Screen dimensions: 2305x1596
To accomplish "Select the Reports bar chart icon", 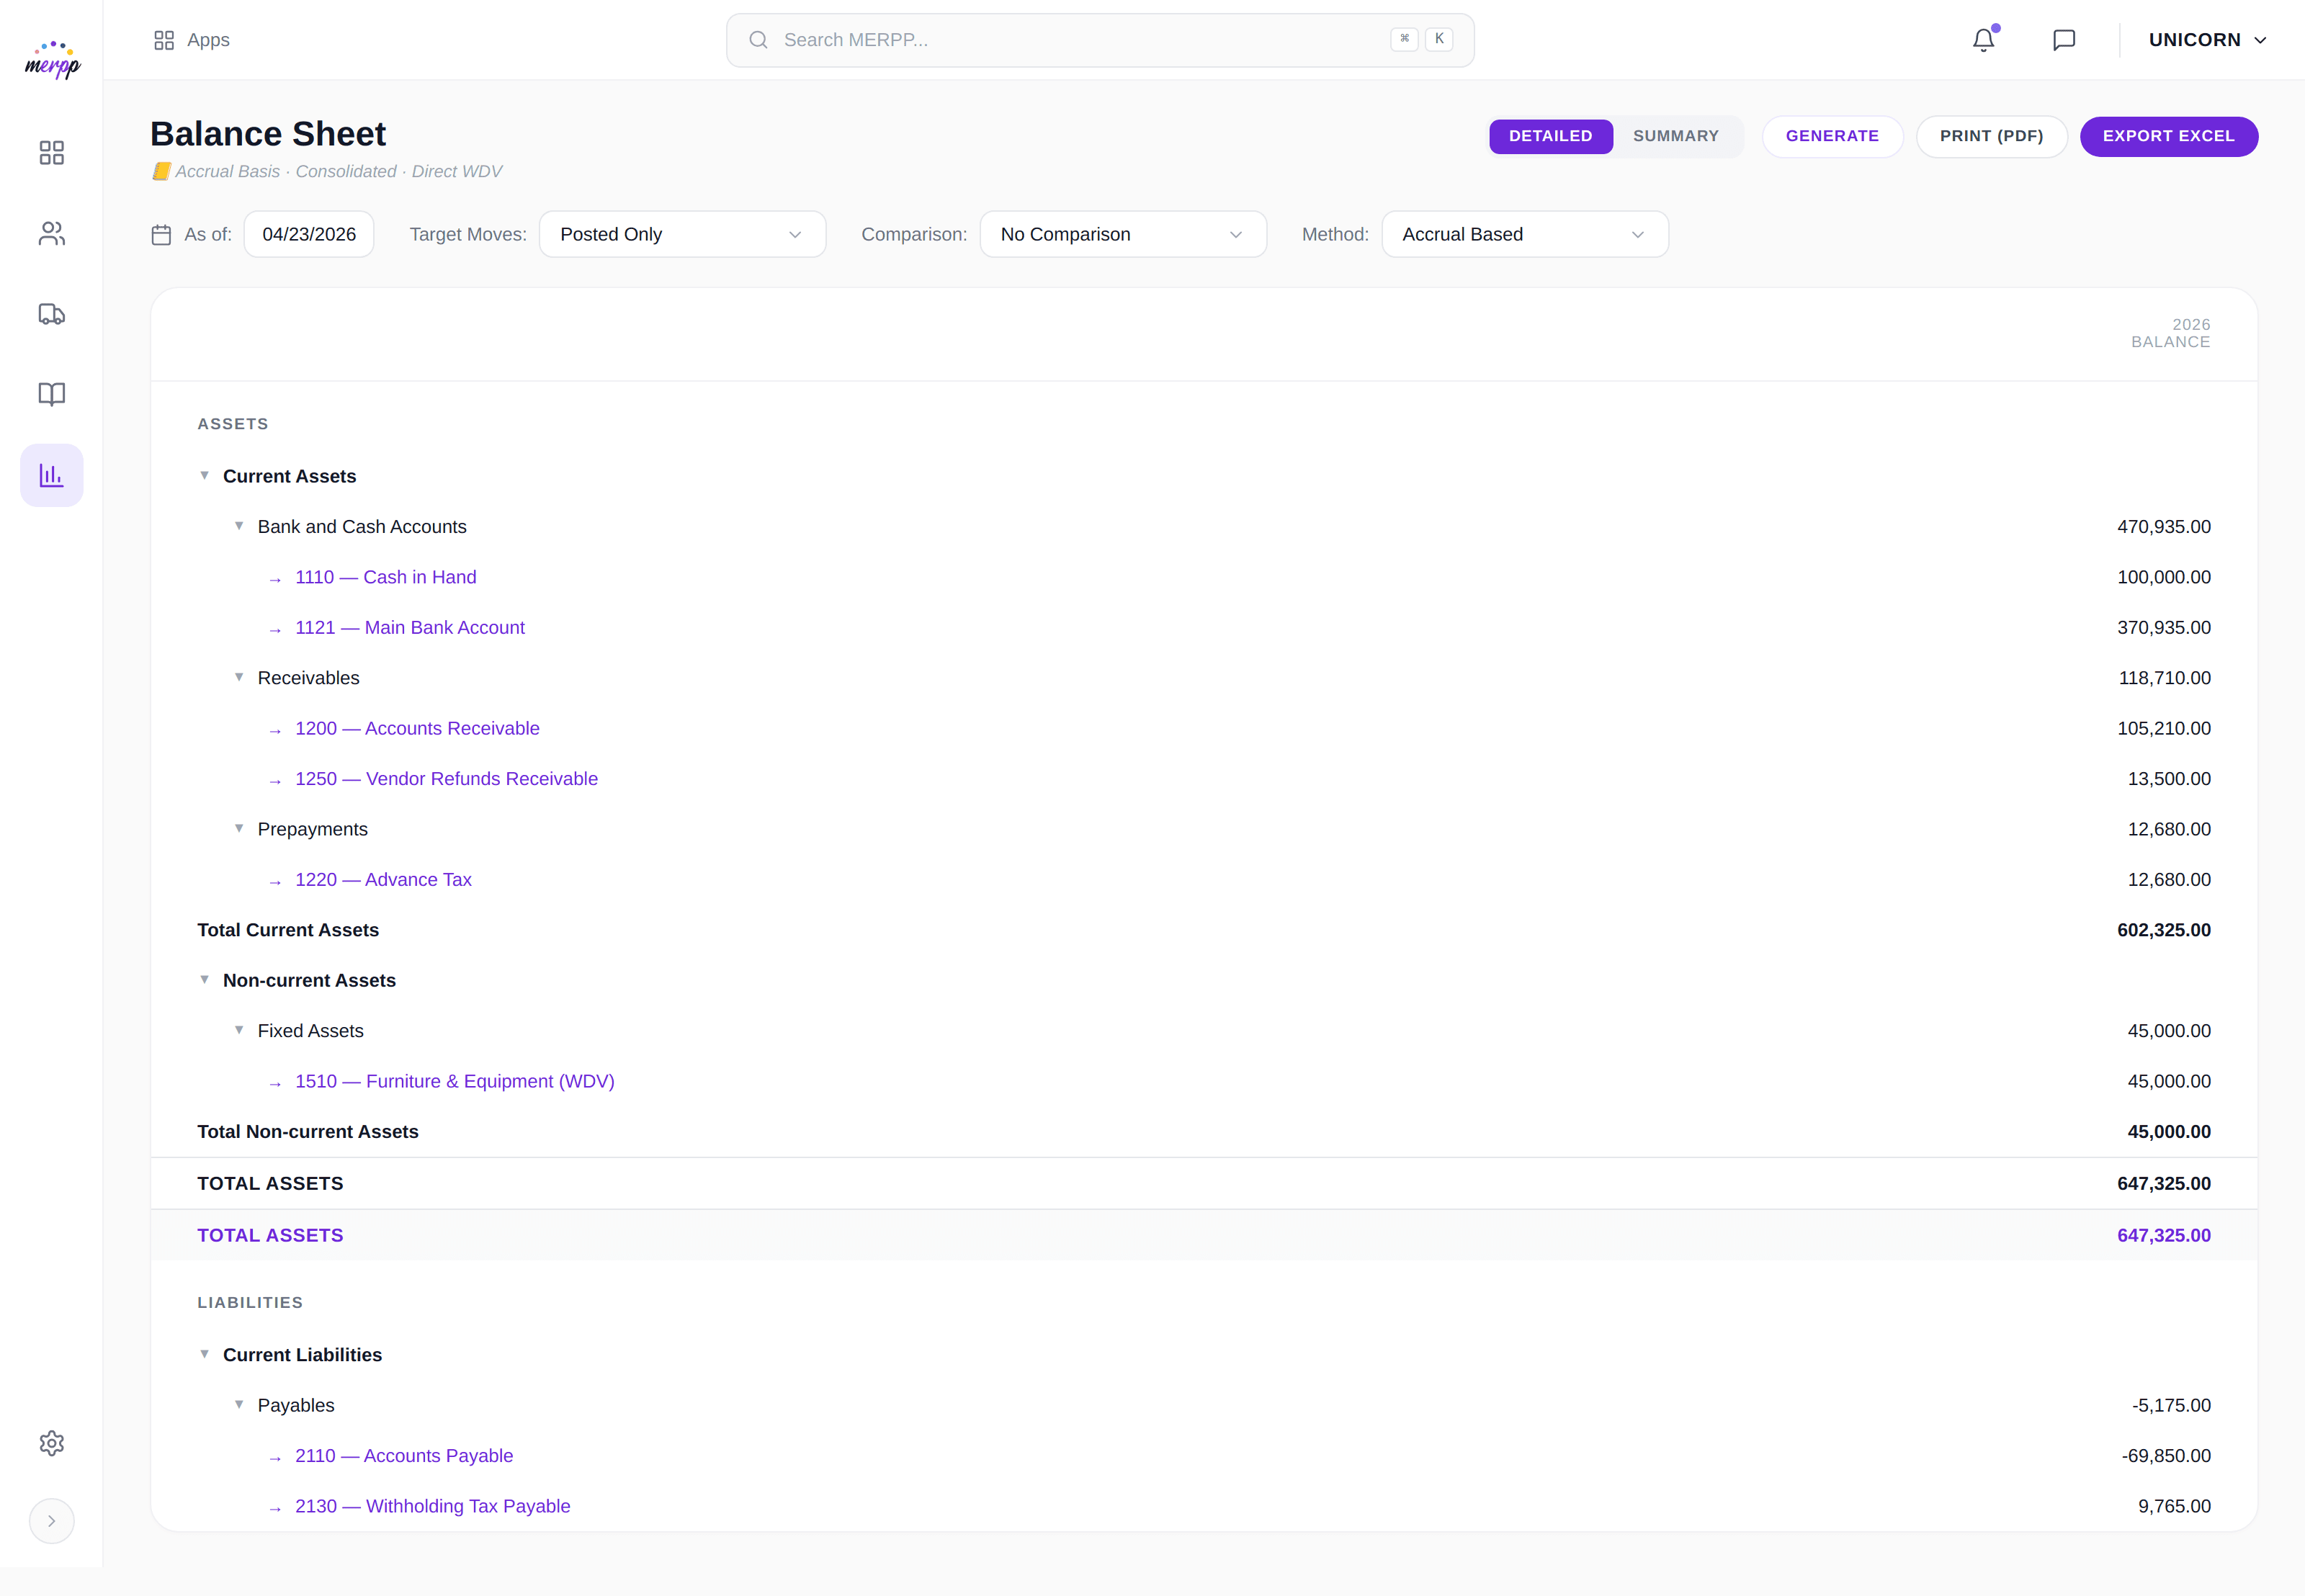I will click(x=51, y=475).
